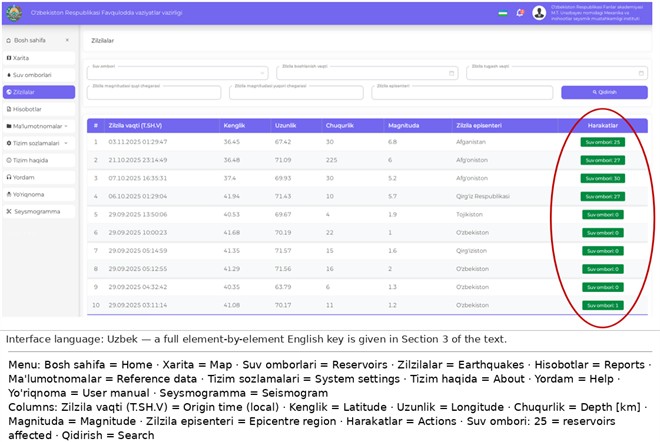
Task: Expand the Tizim sozlamalari submenu
Action: pos(39,143)
